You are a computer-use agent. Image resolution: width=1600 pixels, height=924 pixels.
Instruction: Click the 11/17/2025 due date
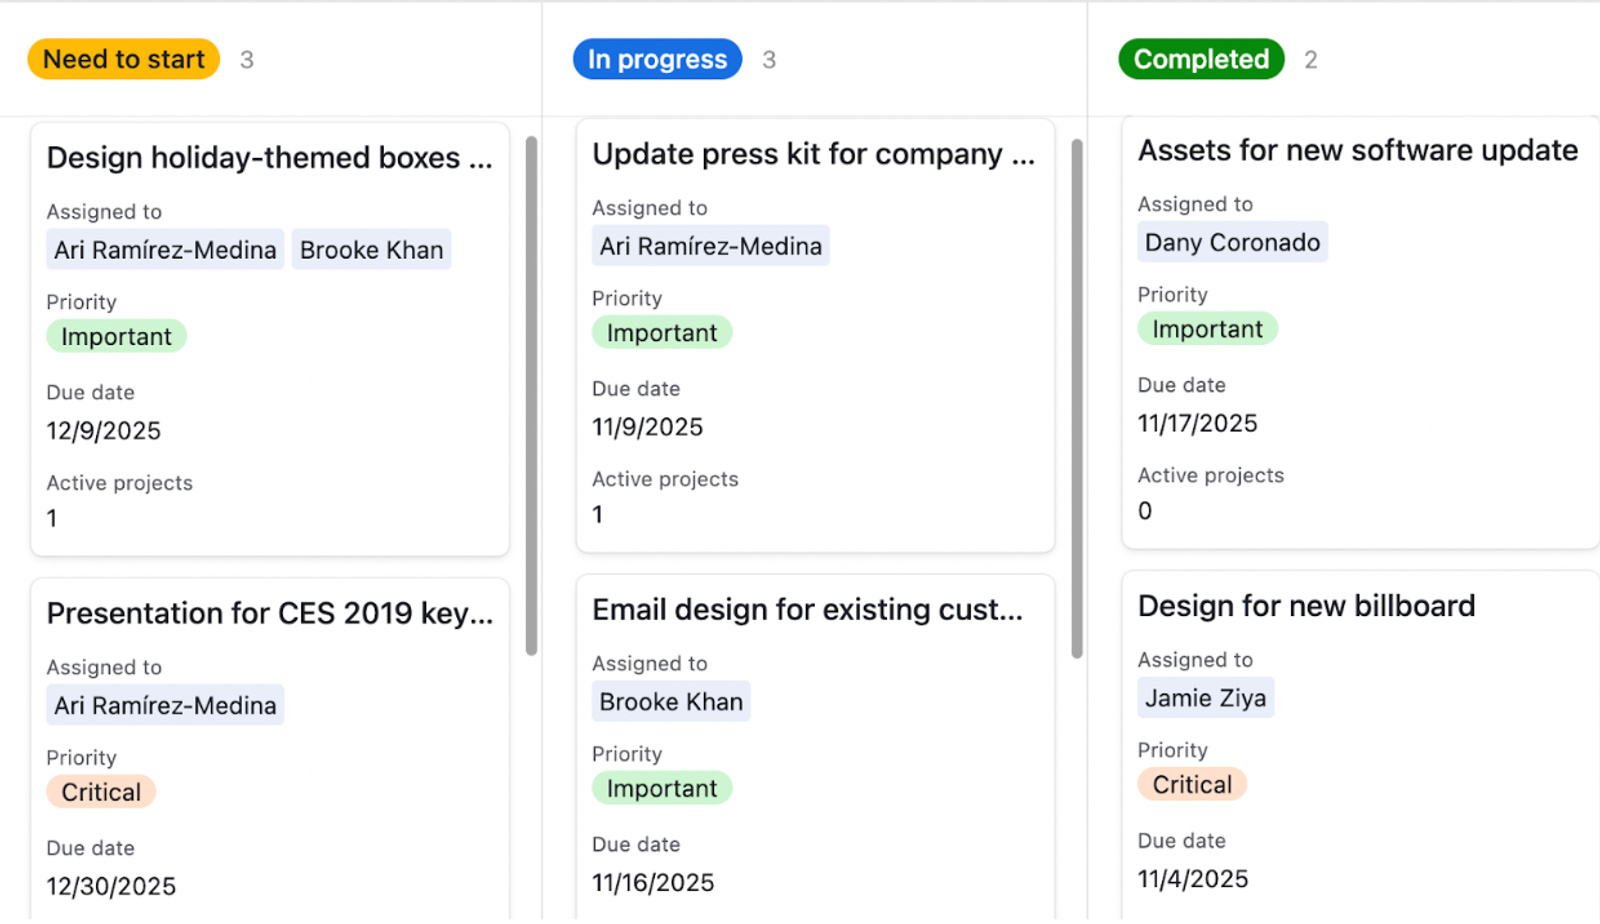1198,423
